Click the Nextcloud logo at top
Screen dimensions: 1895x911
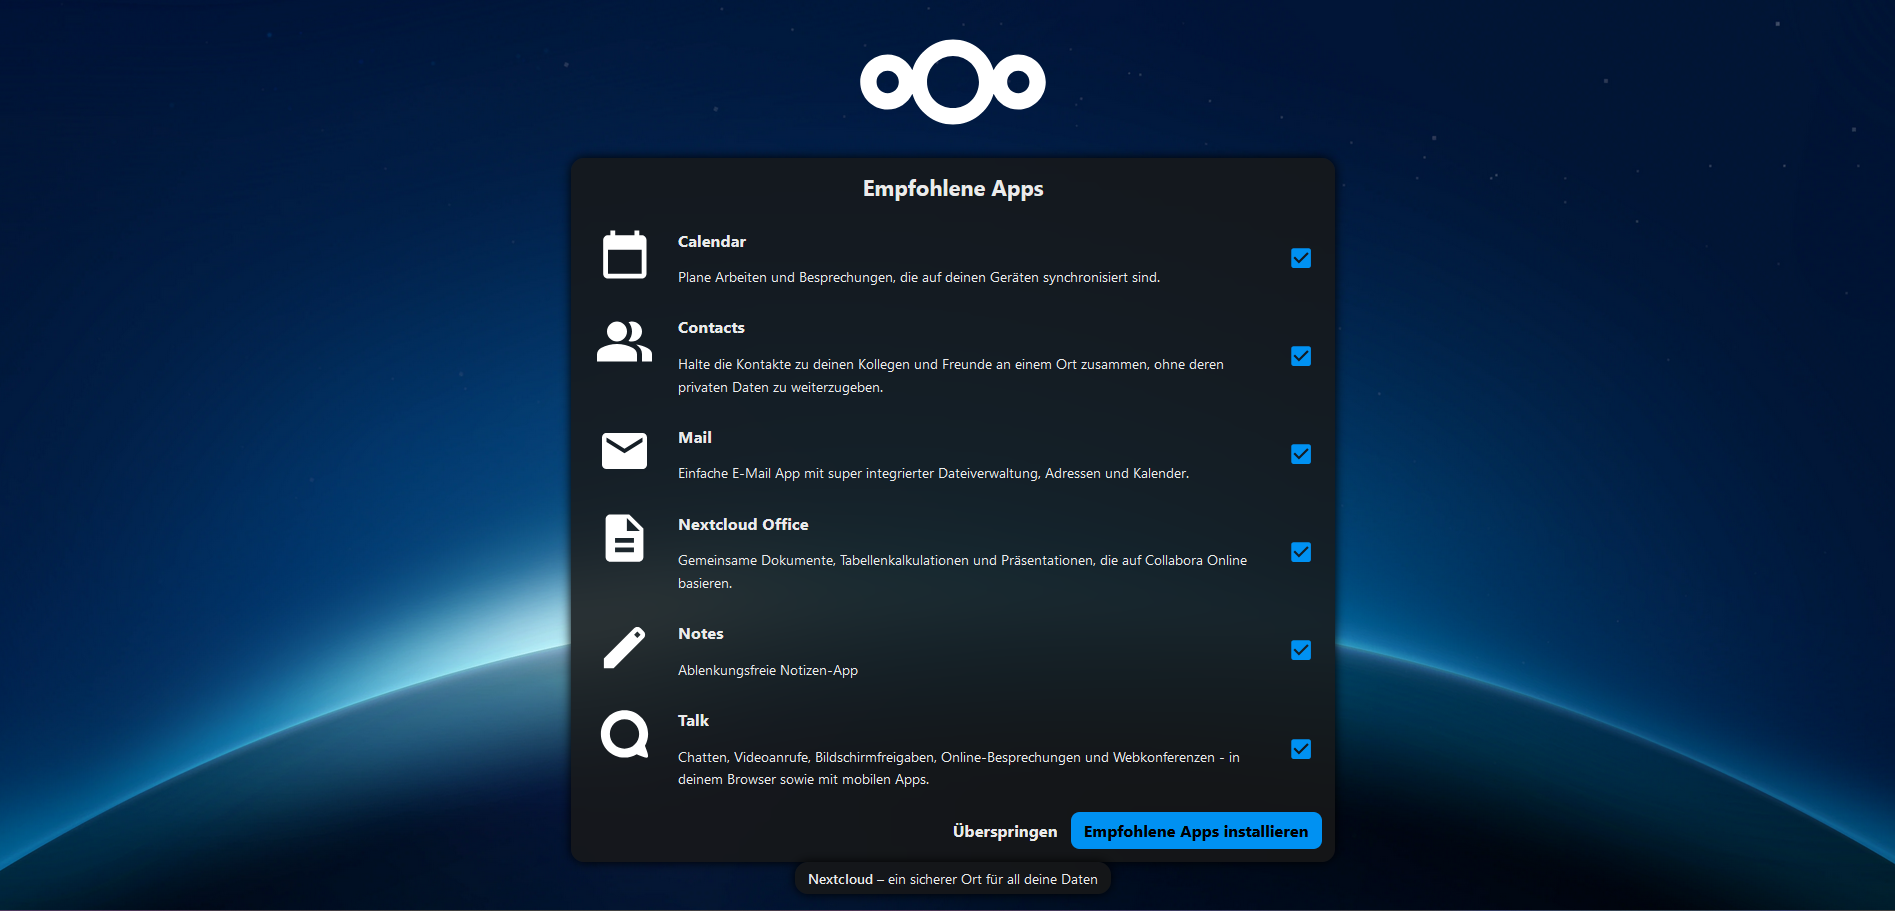[953, 82]
